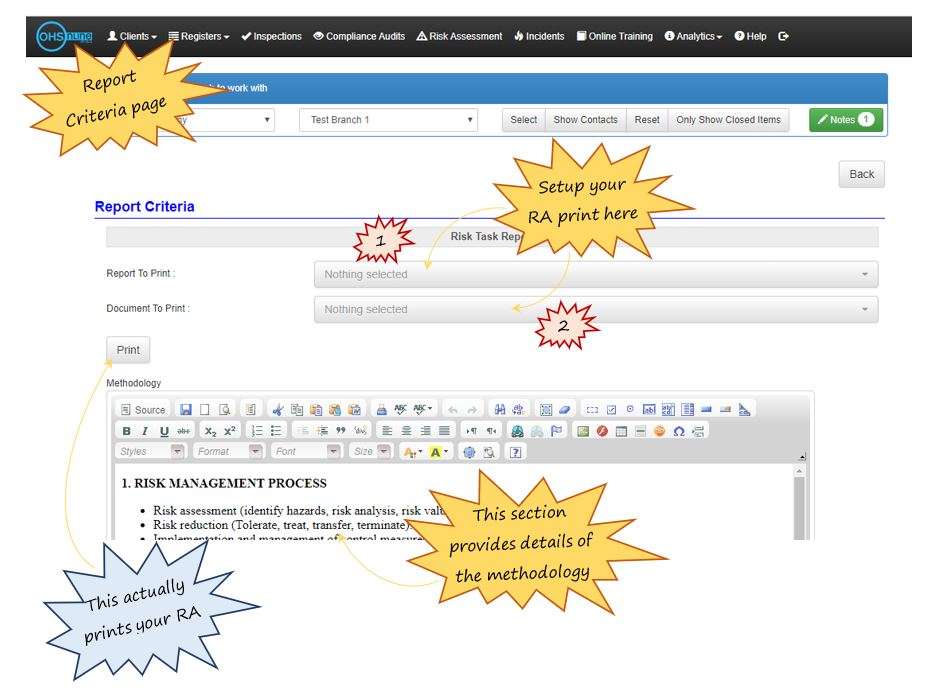Click the Italic formatting icon
Viewport: 930px width, 697px height.
(146, 431)
